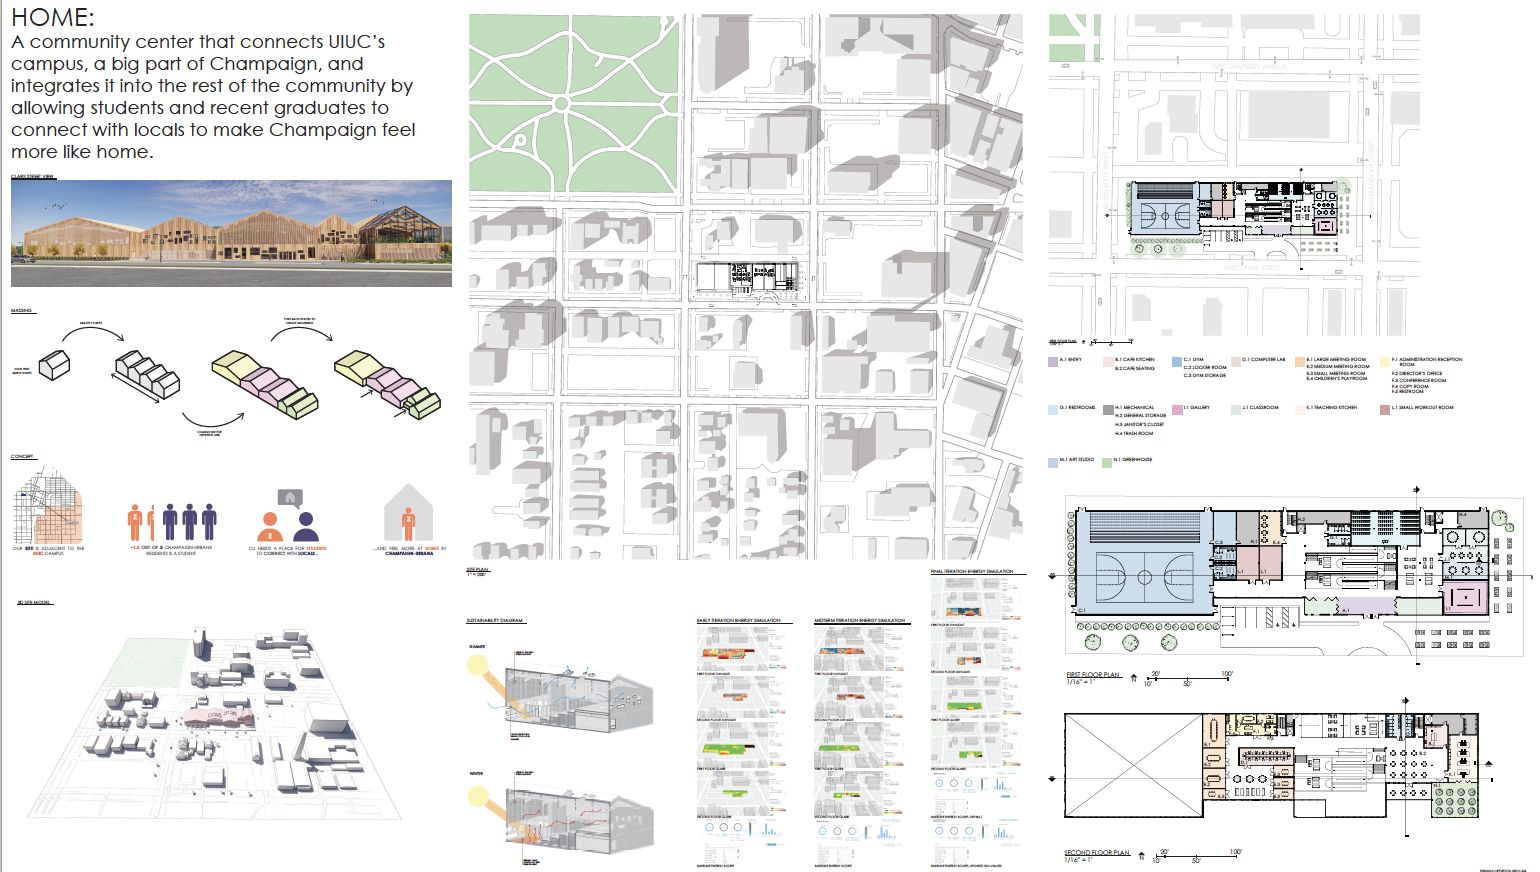1540x872 pixels.
Task: Click the row of orange and purple people figures
Action: (x=172, y=522)
